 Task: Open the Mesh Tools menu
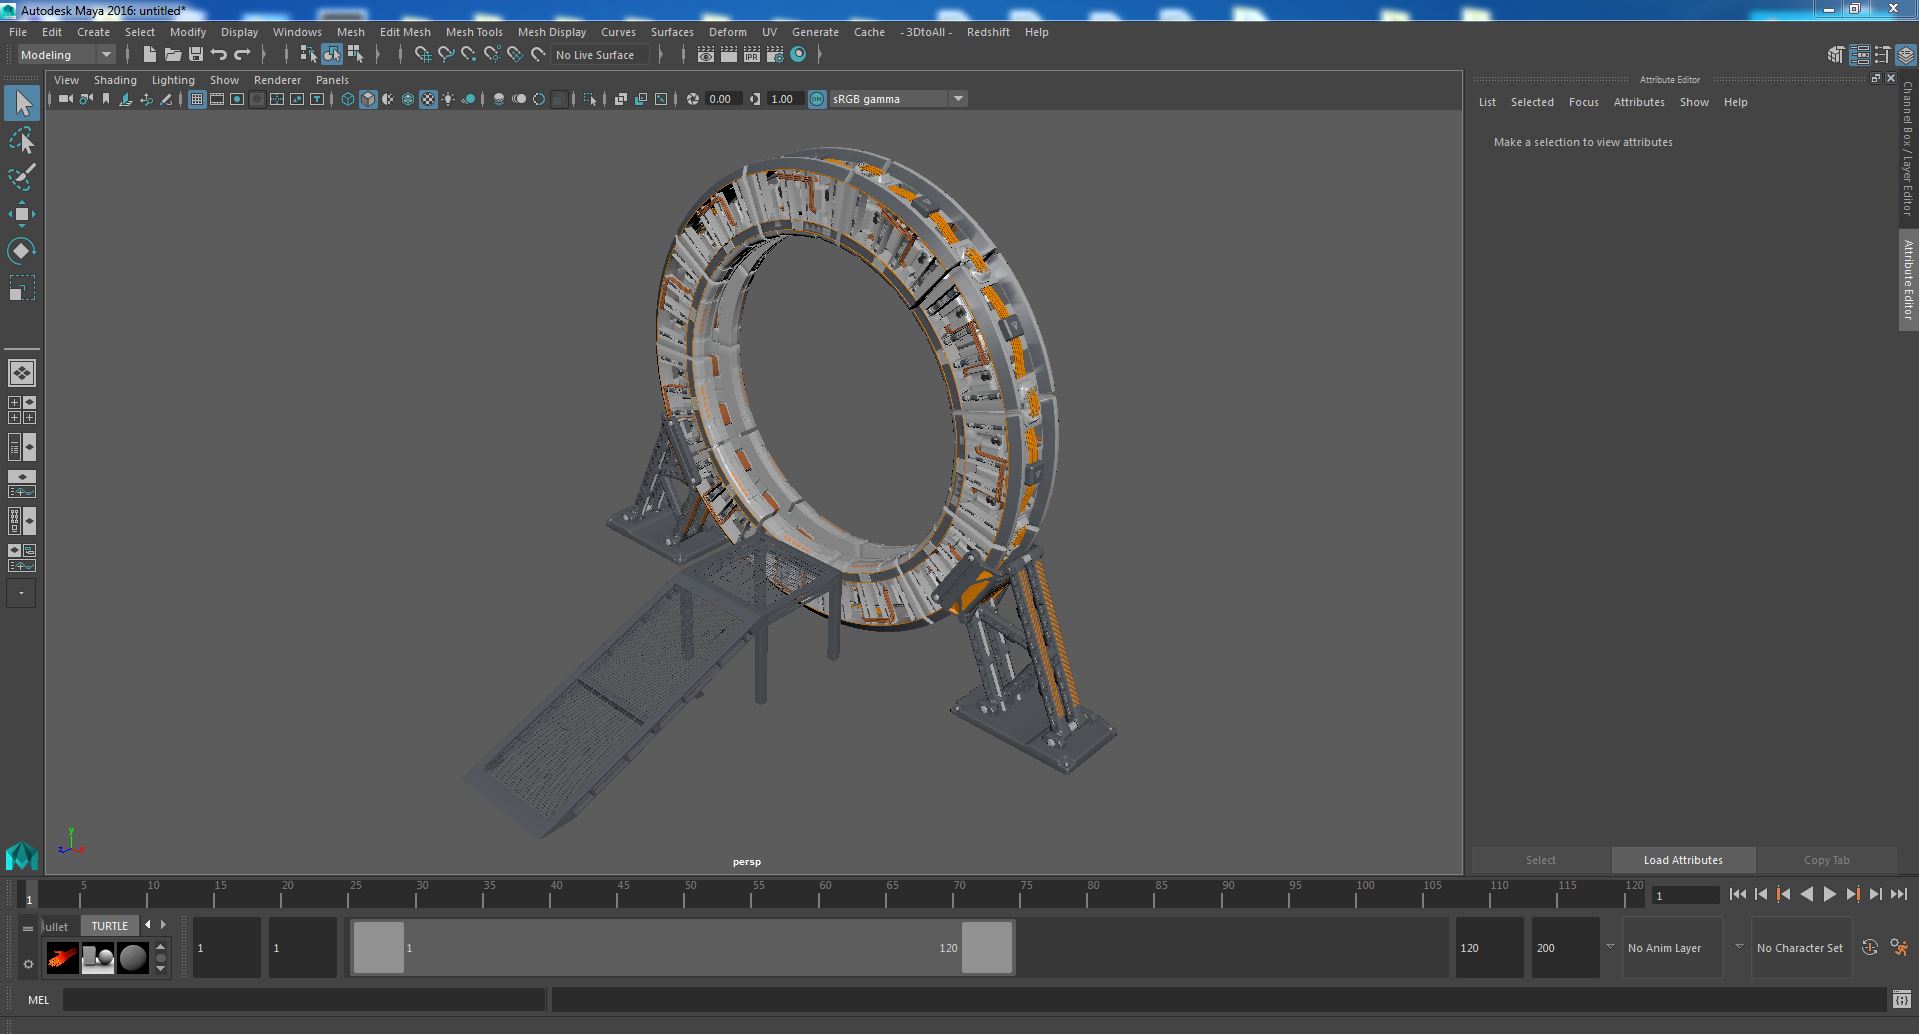[474, 32]
